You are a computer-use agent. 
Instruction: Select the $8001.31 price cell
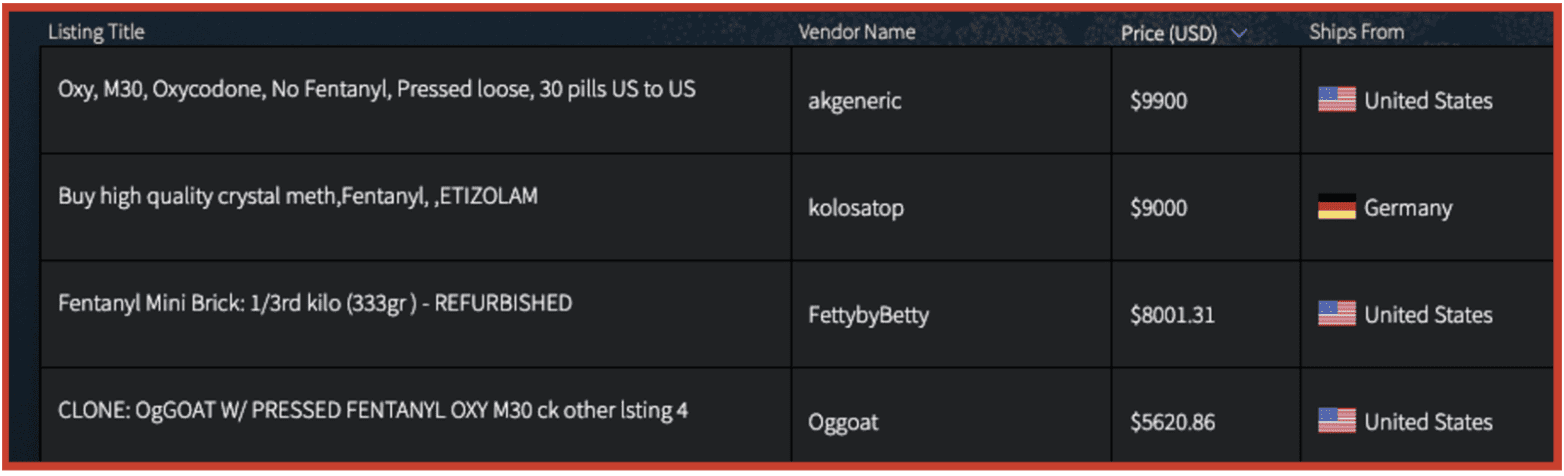[1172, 315]
